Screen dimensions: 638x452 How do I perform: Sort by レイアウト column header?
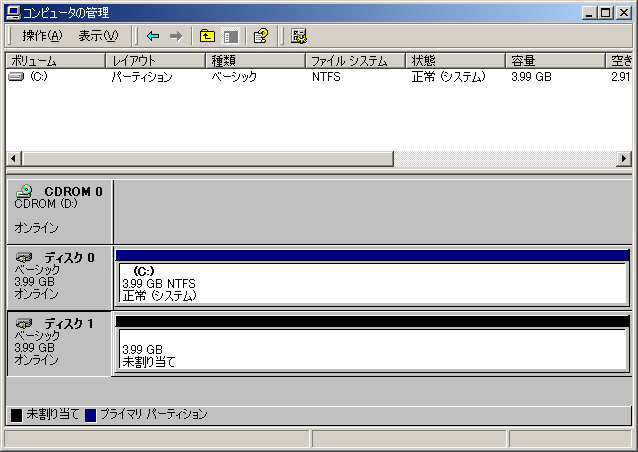pos(156,61)
